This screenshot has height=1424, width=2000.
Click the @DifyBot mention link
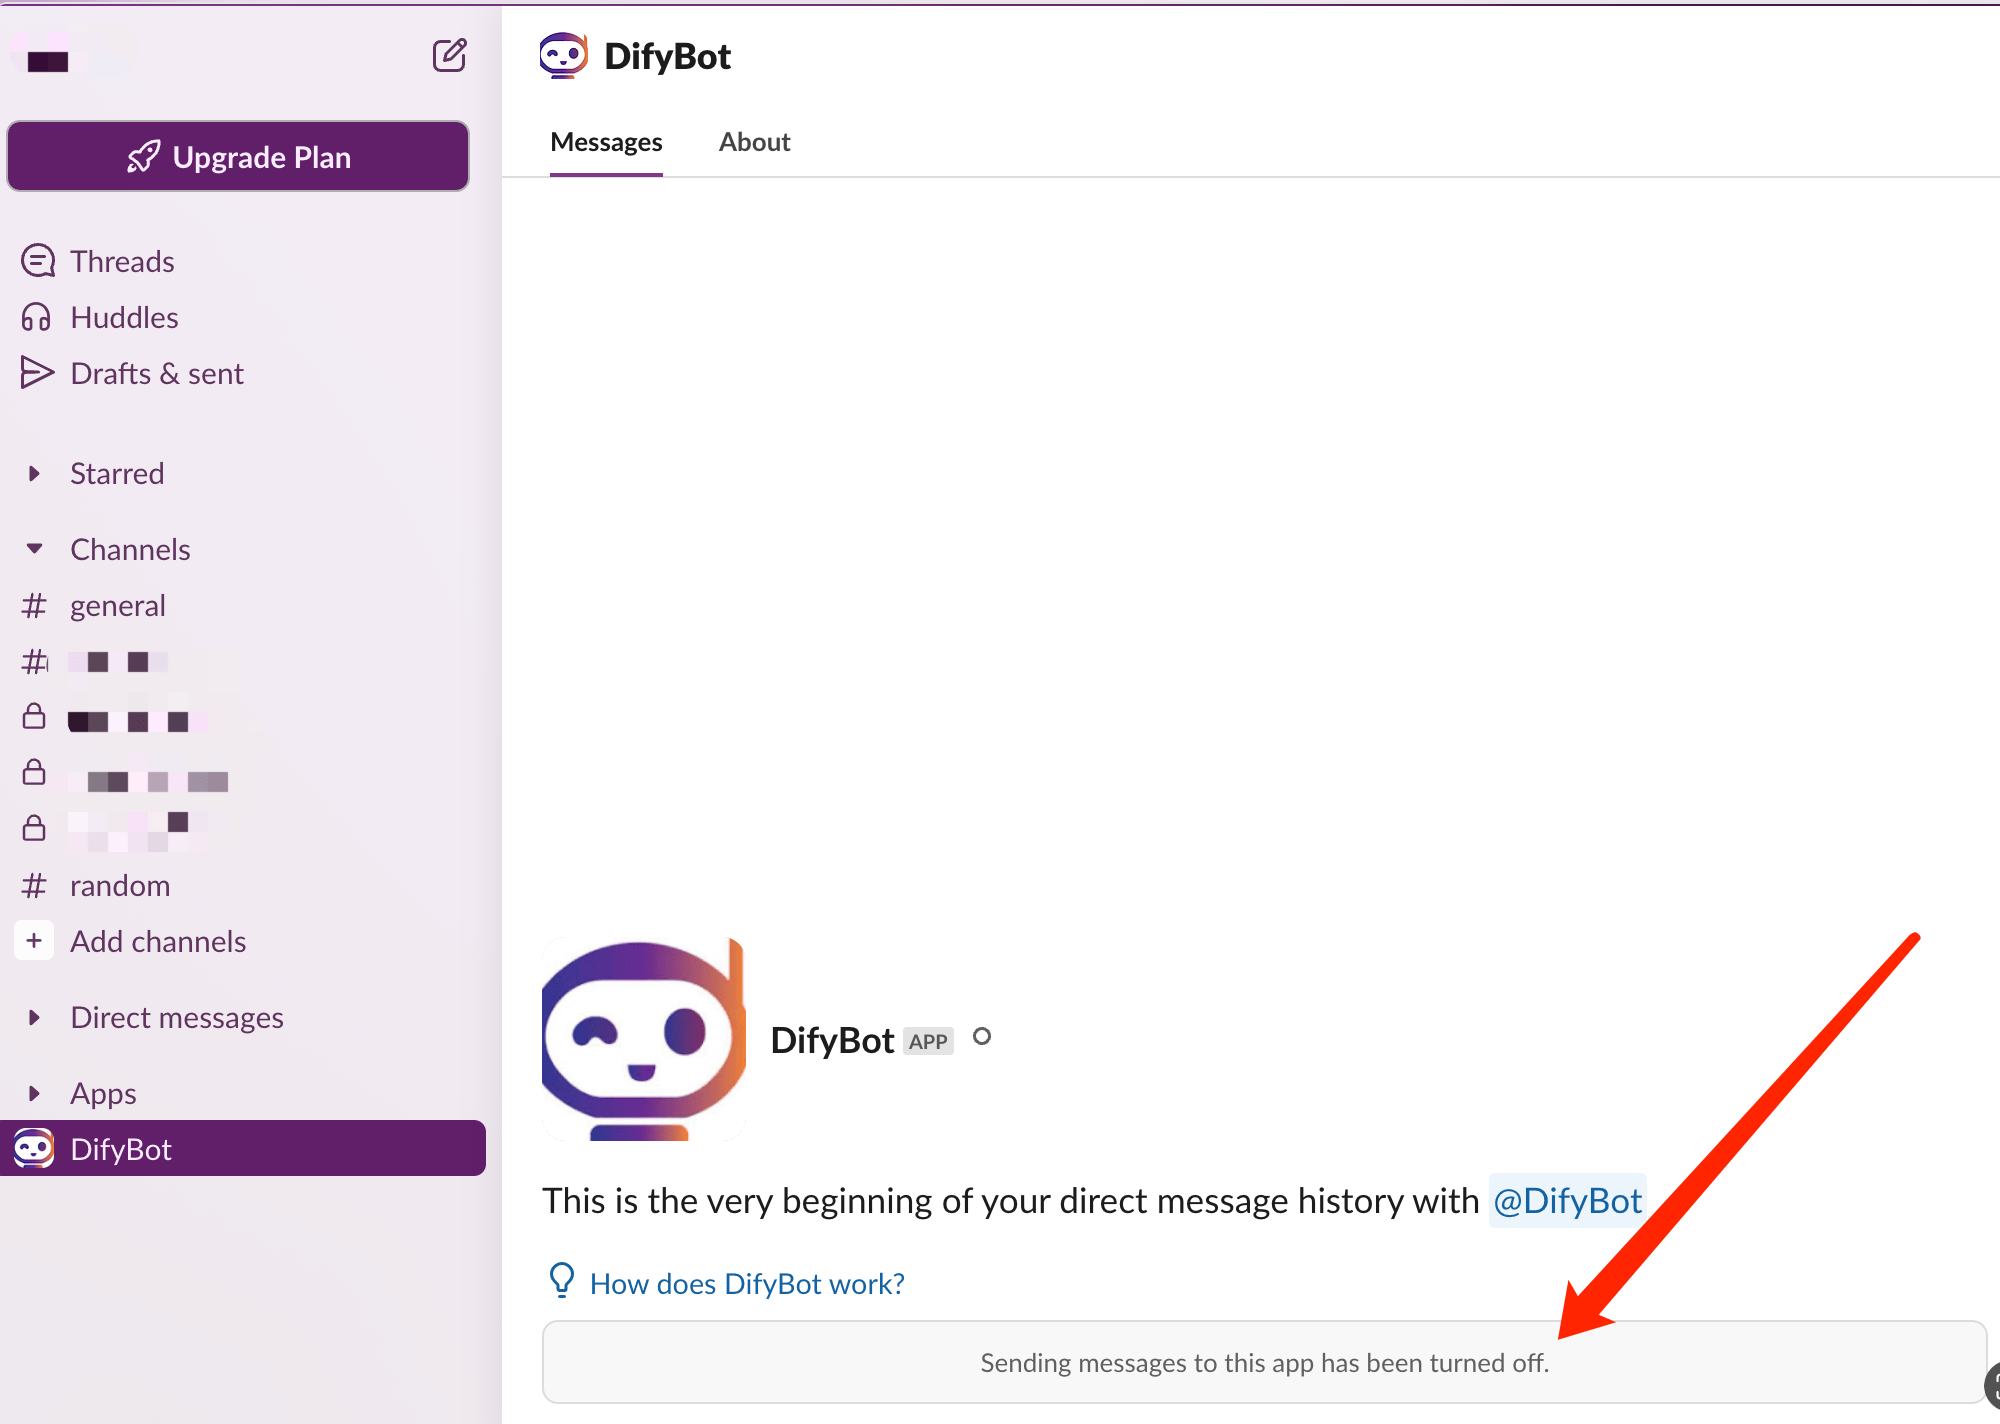click(x=1566, y=1200)
